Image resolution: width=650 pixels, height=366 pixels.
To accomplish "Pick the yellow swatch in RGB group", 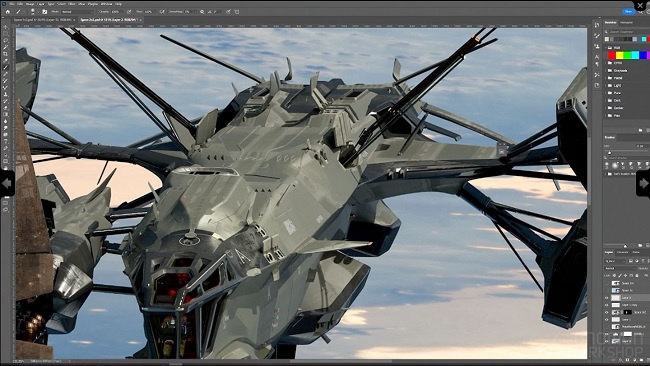I will tap(619, 55).
